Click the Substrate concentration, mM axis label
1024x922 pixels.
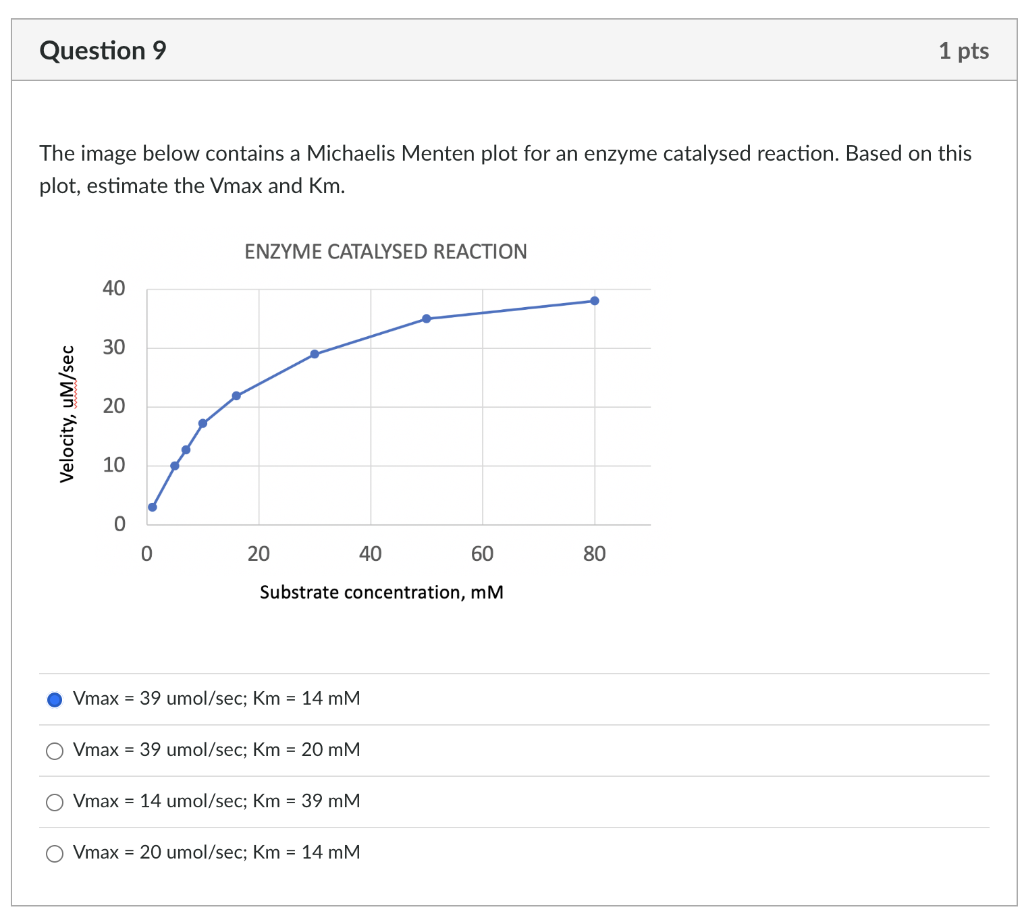[x=381, y=592]
